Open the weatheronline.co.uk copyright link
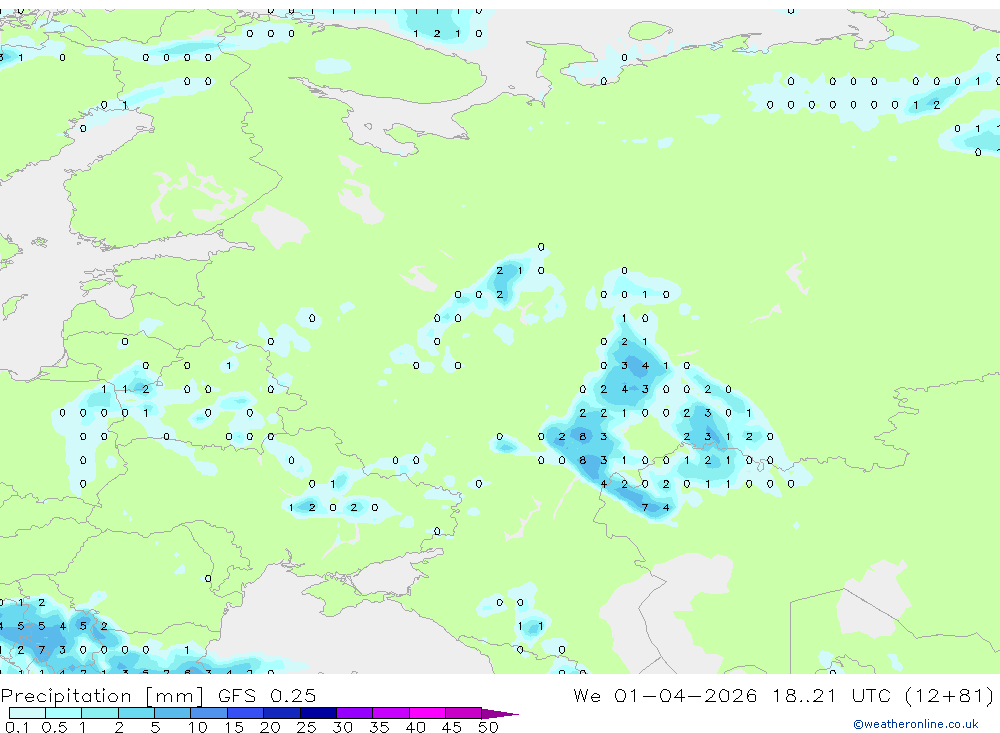1000x733 pixels. coord(916,724)
